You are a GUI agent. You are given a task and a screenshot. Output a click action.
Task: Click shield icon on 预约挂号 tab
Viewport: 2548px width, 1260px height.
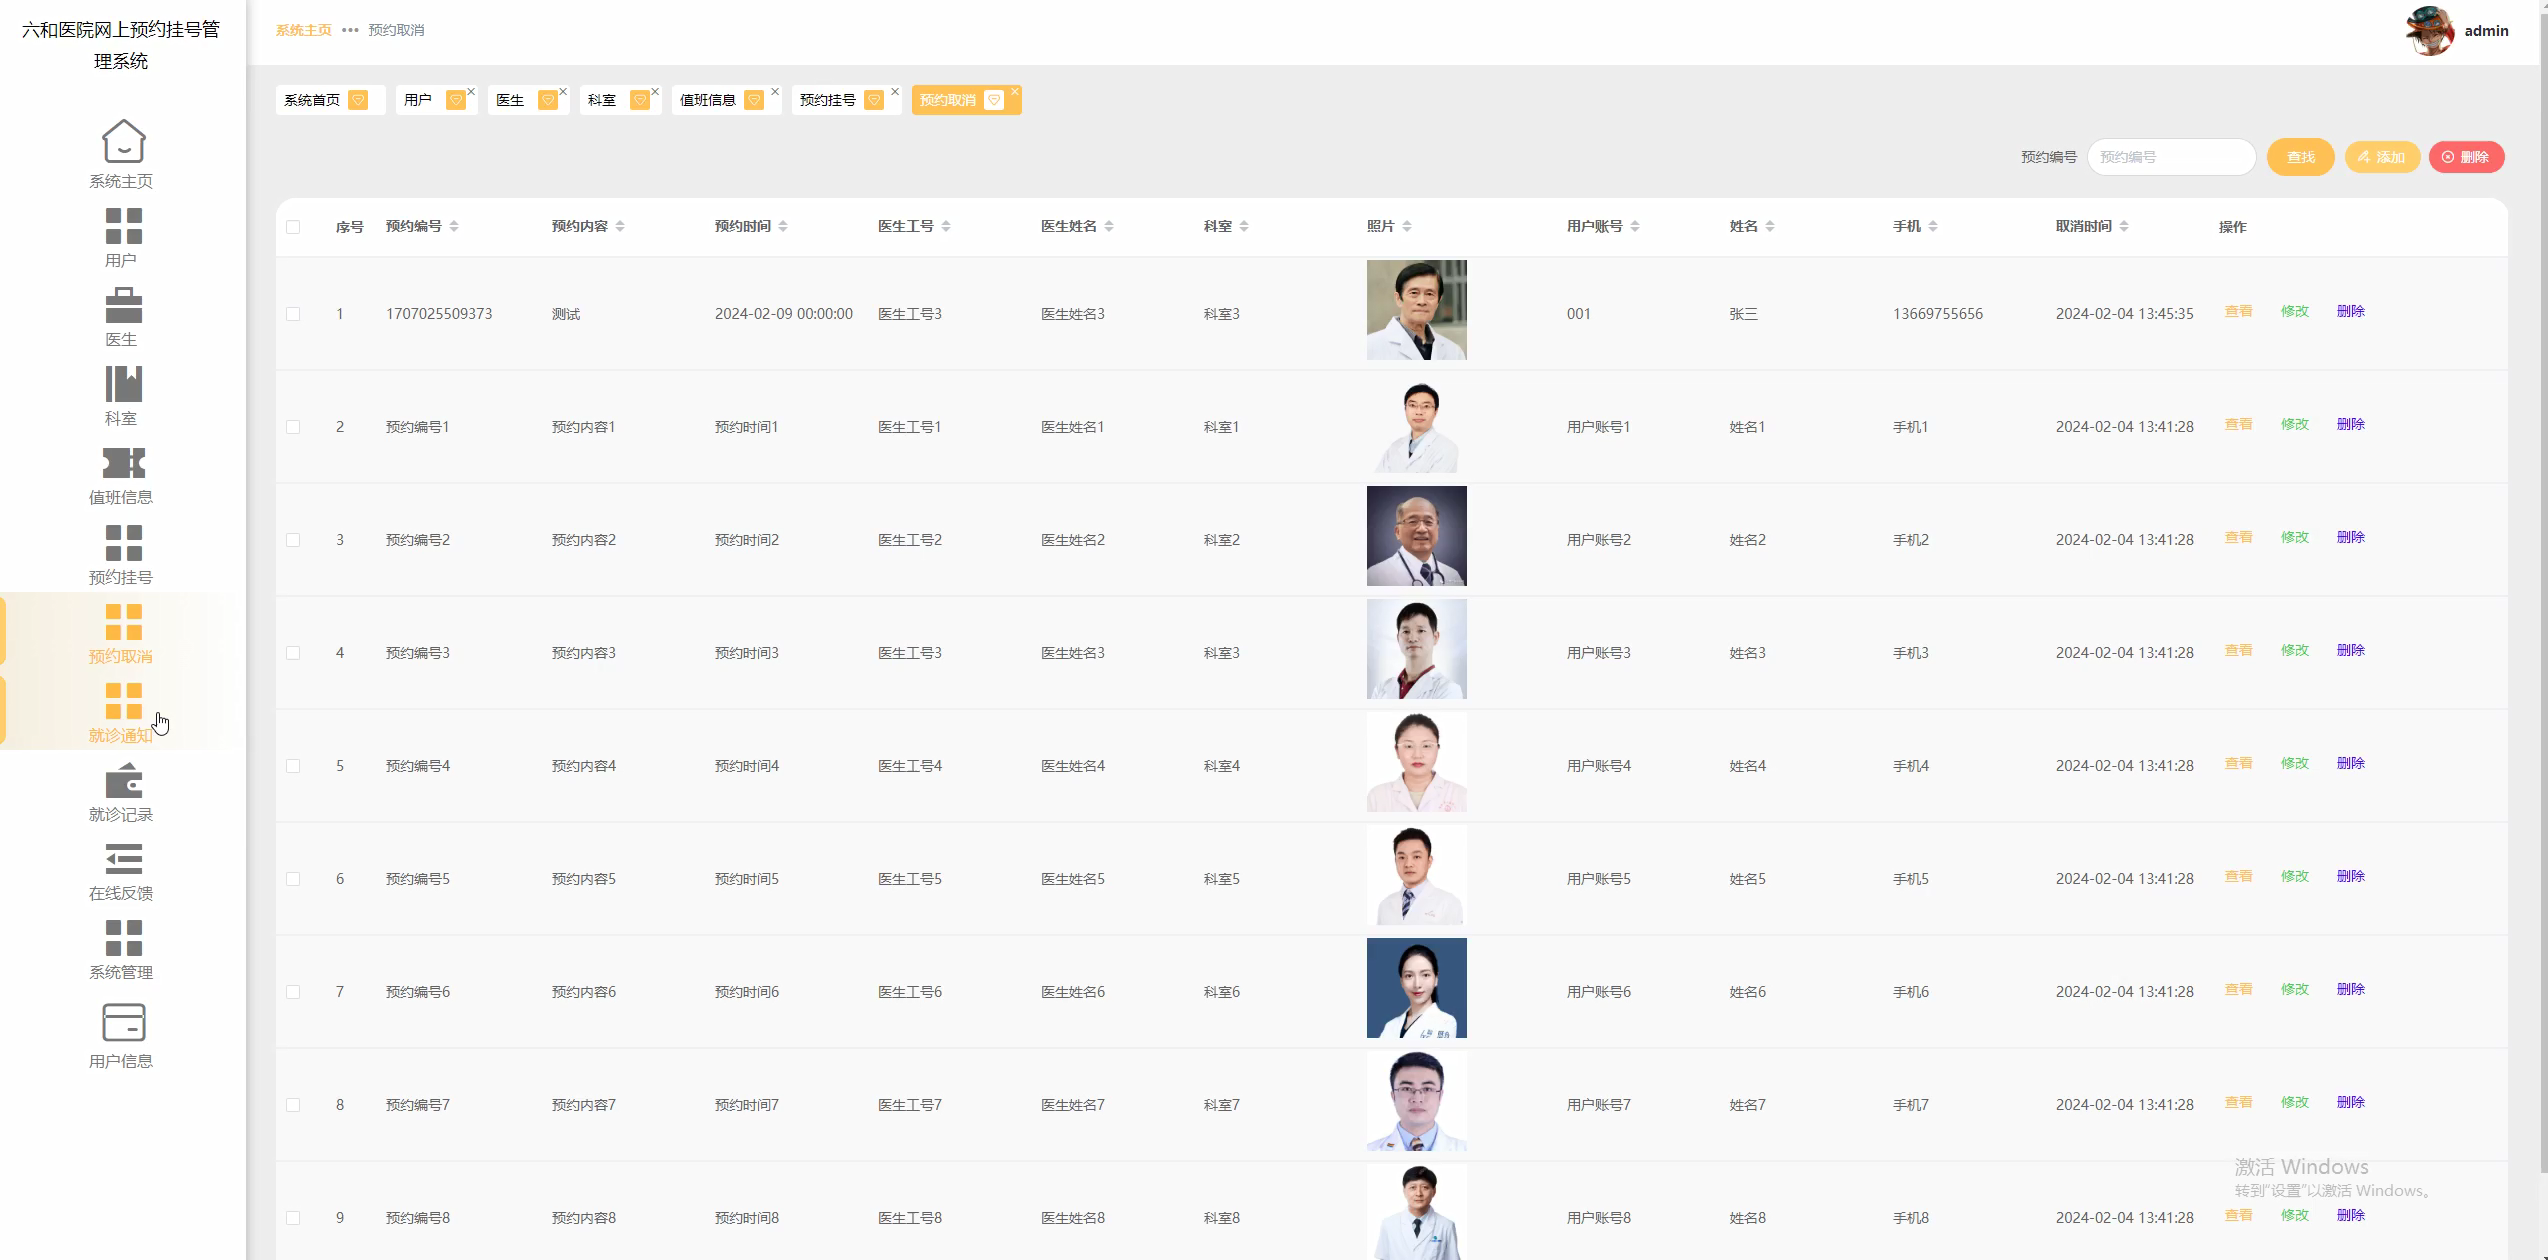(x=874, y=100)
